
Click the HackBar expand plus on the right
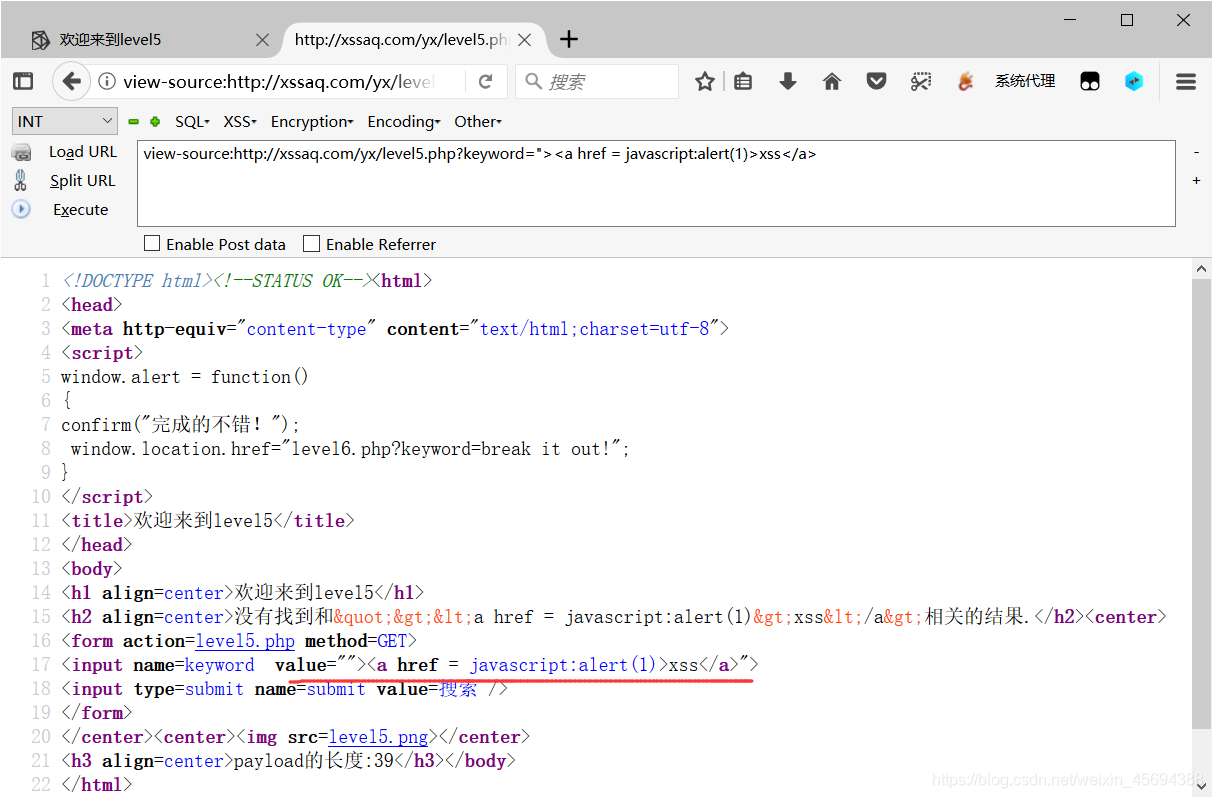(x=1197, y=181)
